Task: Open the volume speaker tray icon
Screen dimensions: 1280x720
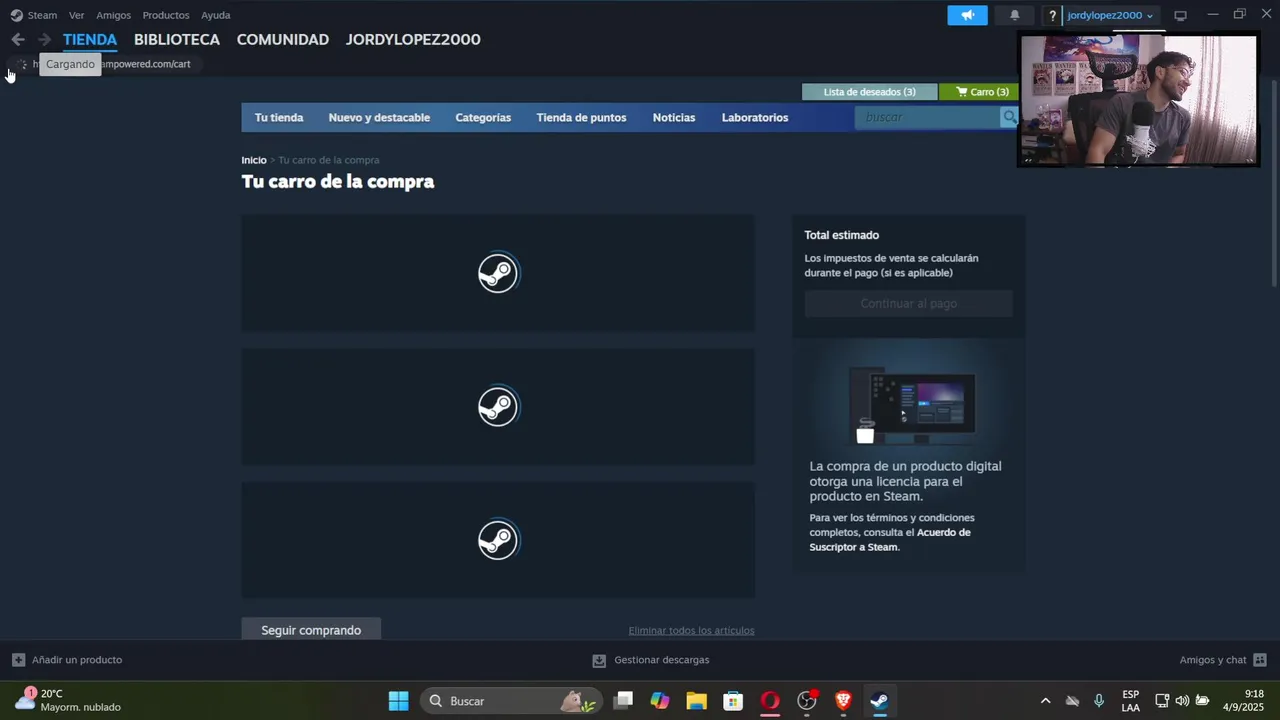Action: pyautogui.click(x=1182, y=701)
